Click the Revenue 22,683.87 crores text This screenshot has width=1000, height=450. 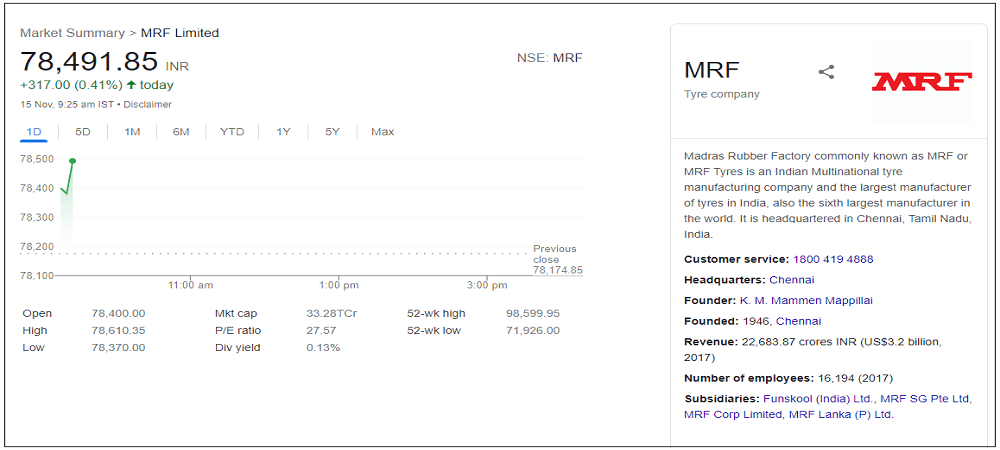[x=812, y=349]
